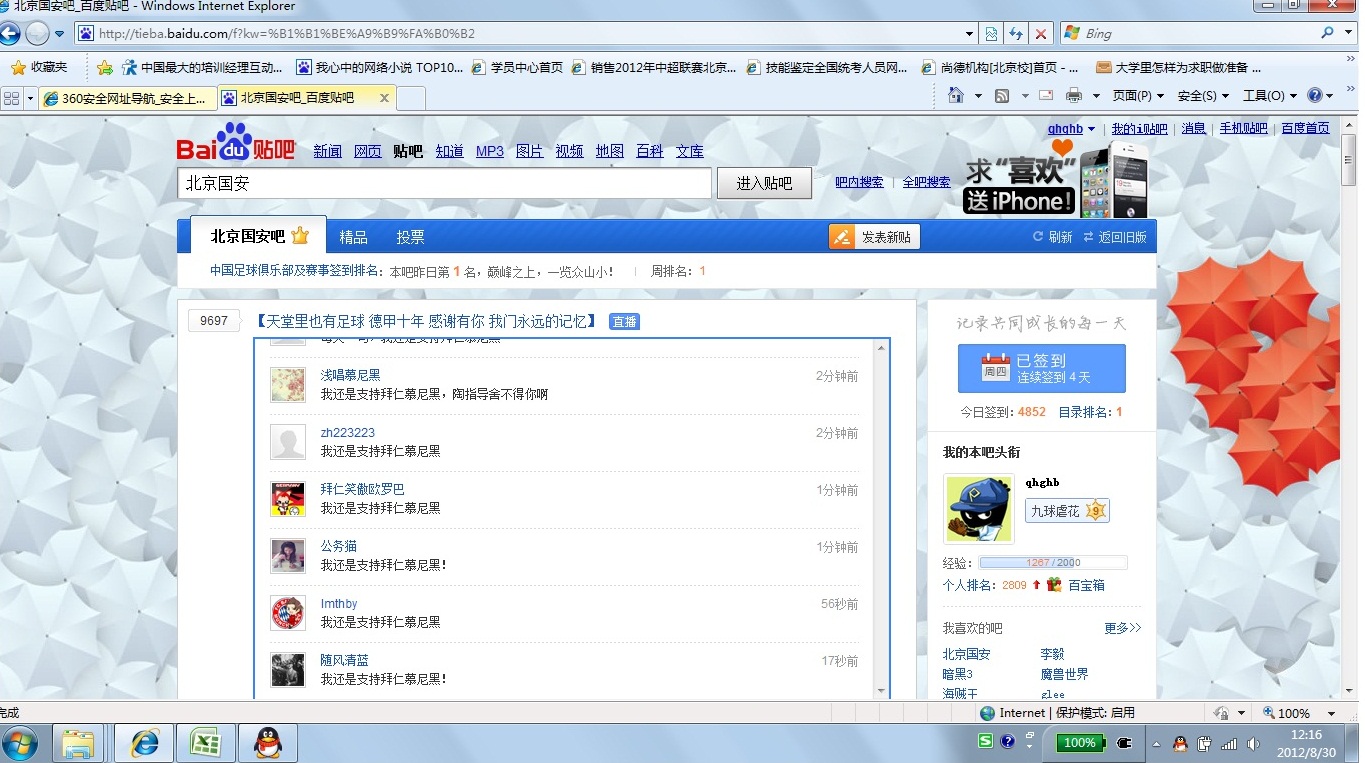The height and width of the screenshot is (763, 1365).
Task: Click the network signal bars tray icon
Action: click(x=1228, y=744)
